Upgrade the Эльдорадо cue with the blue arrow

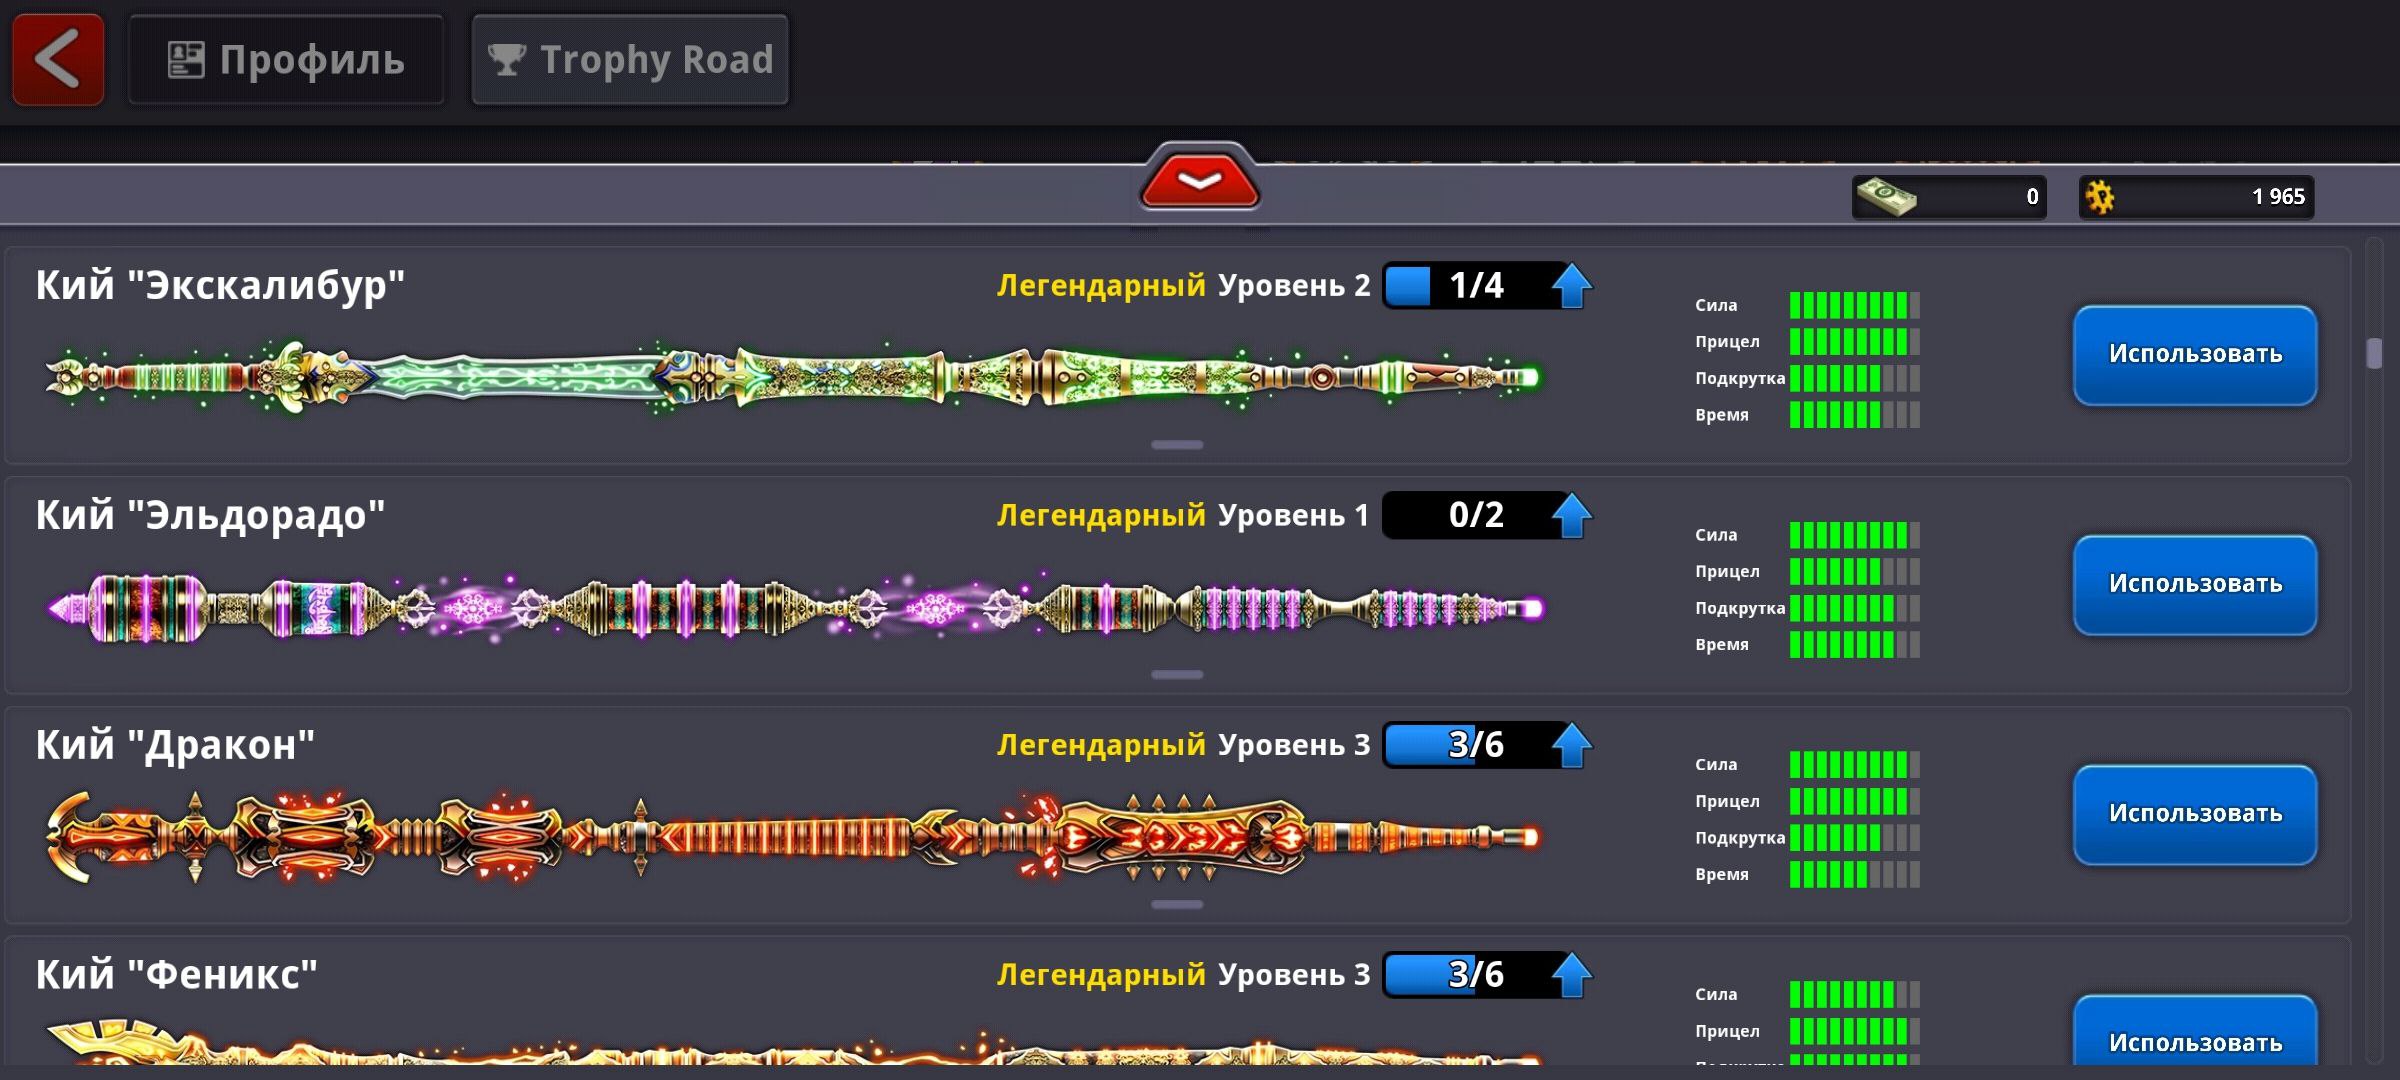tap(1571, 516)
